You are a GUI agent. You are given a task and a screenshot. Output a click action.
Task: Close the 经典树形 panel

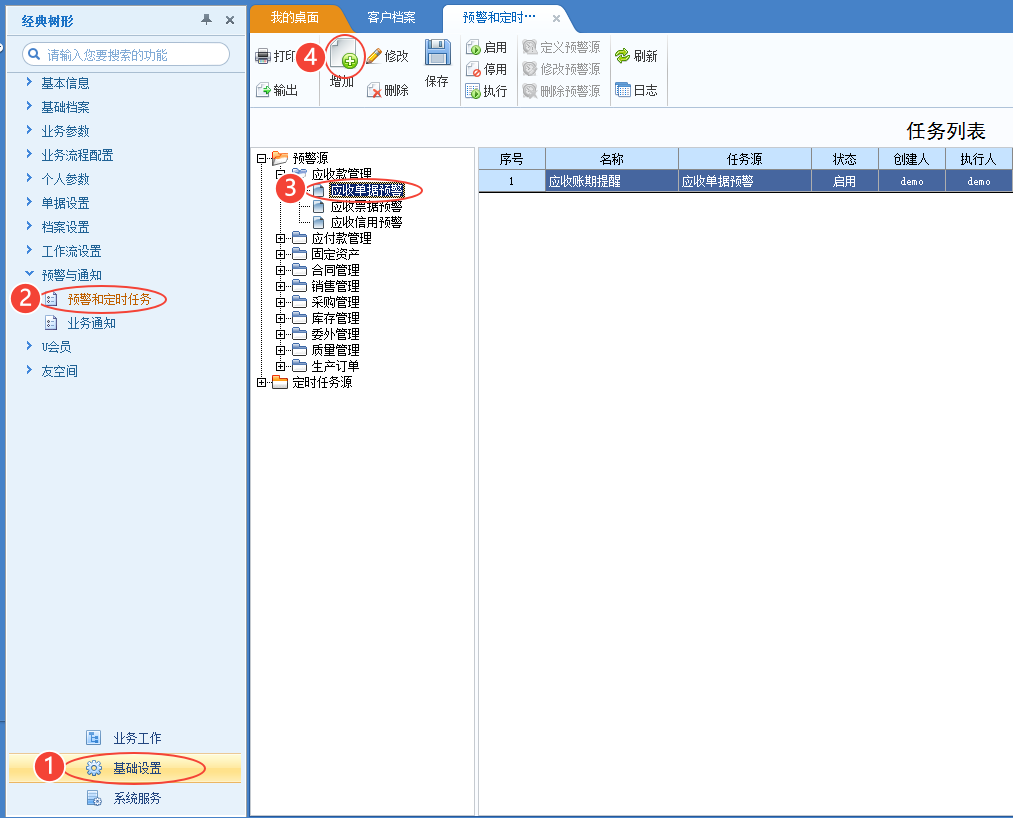click(x=229, y=20)
